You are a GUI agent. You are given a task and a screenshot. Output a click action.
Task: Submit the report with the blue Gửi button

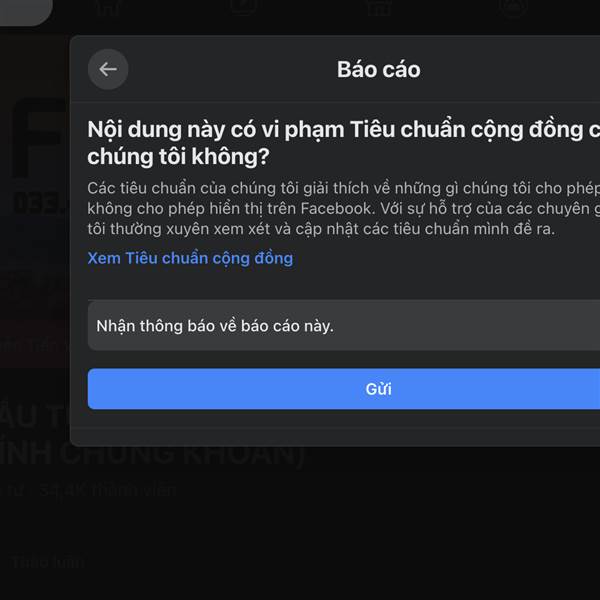344,389
